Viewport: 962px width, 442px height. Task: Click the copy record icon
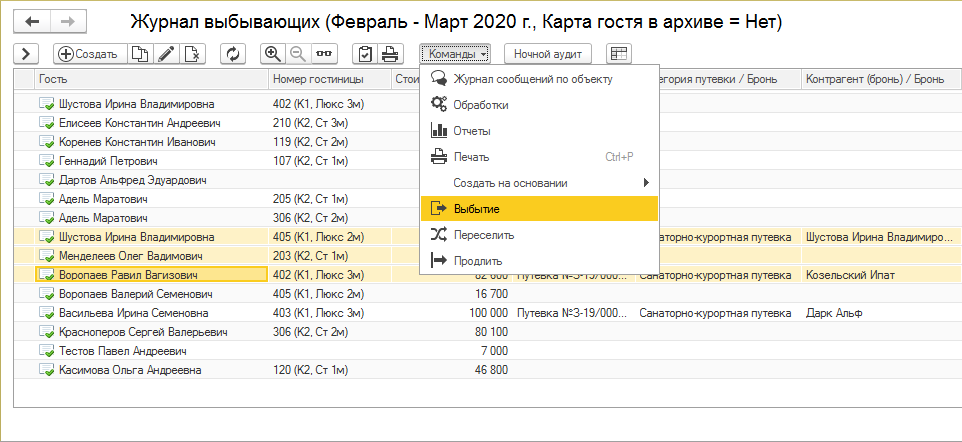[140, 53]
